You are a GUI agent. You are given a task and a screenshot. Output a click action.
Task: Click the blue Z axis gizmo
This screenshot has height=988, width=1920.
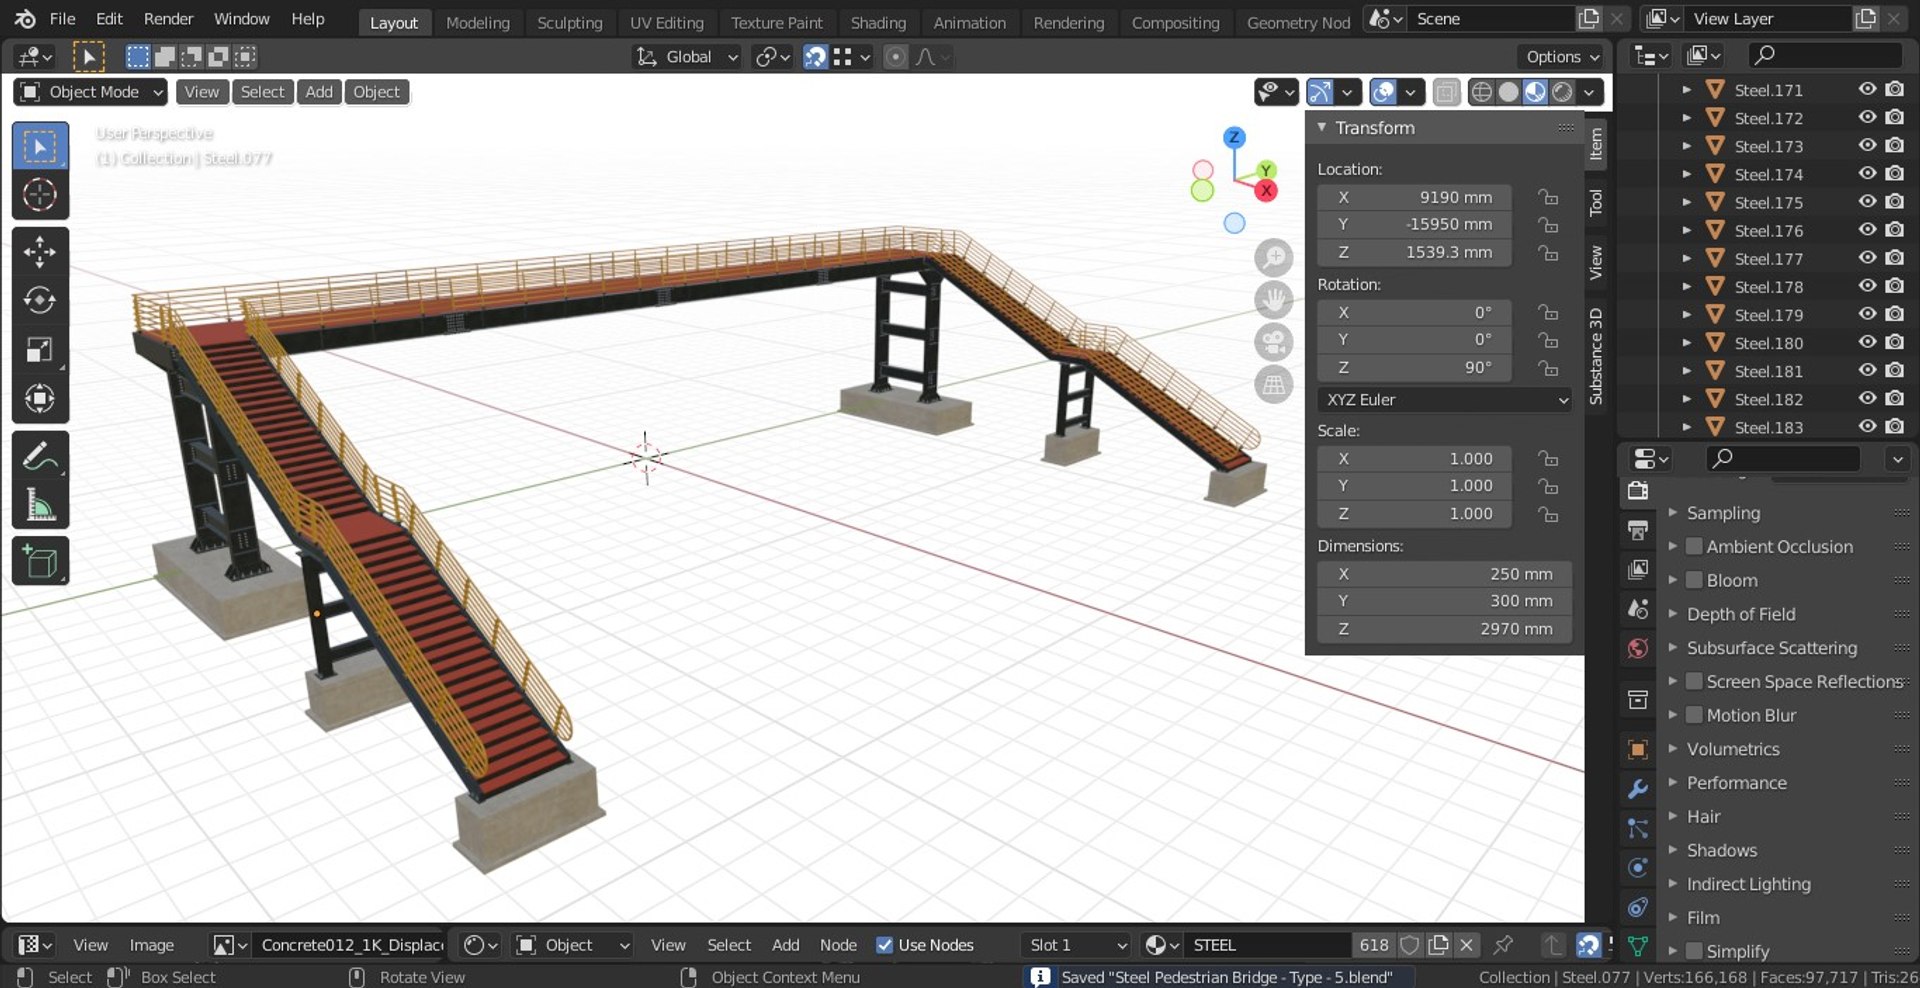pos(1234,137)
